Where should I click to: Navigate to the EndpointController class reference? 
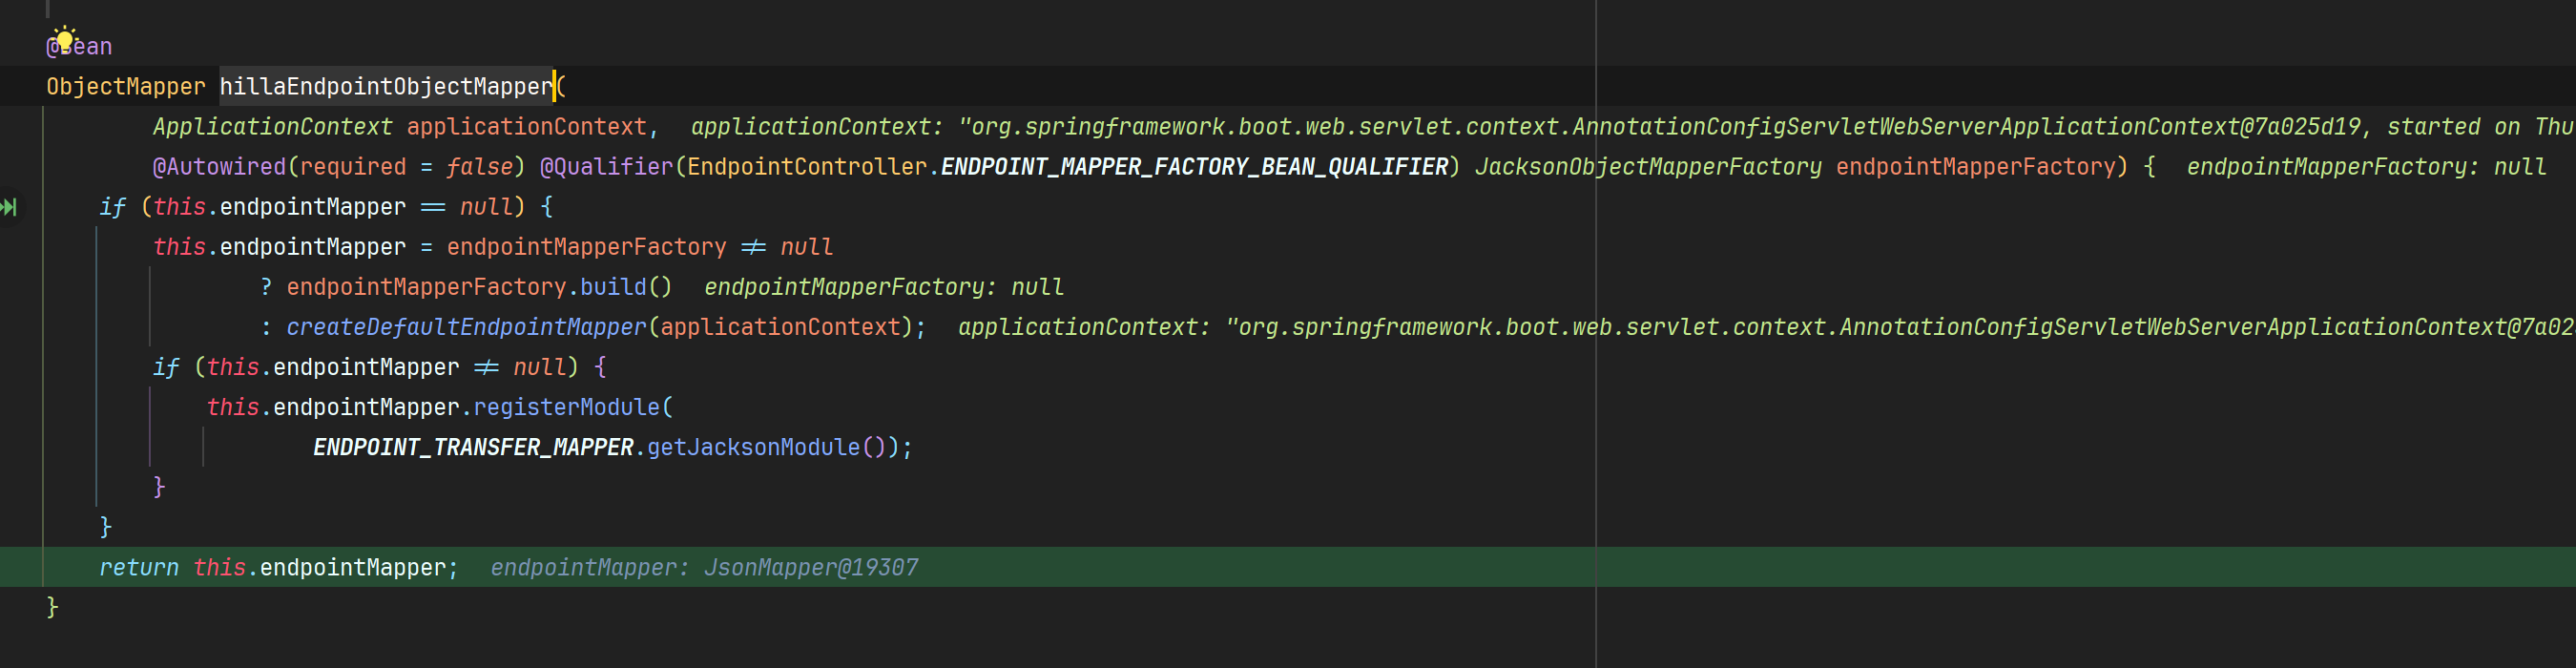tap(807, 167)
